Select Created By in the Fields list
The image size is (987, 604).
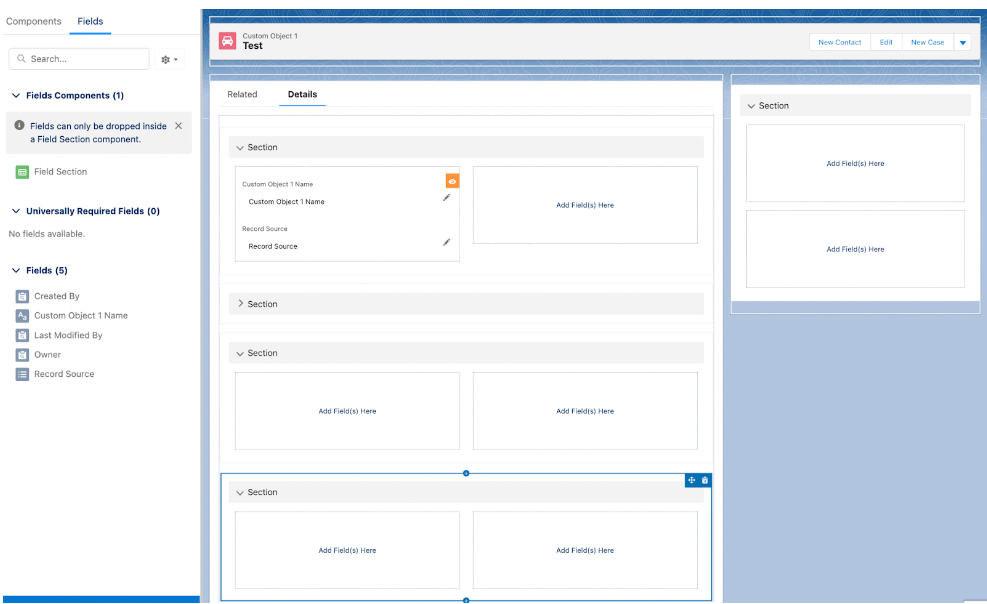tap(57, 296)
